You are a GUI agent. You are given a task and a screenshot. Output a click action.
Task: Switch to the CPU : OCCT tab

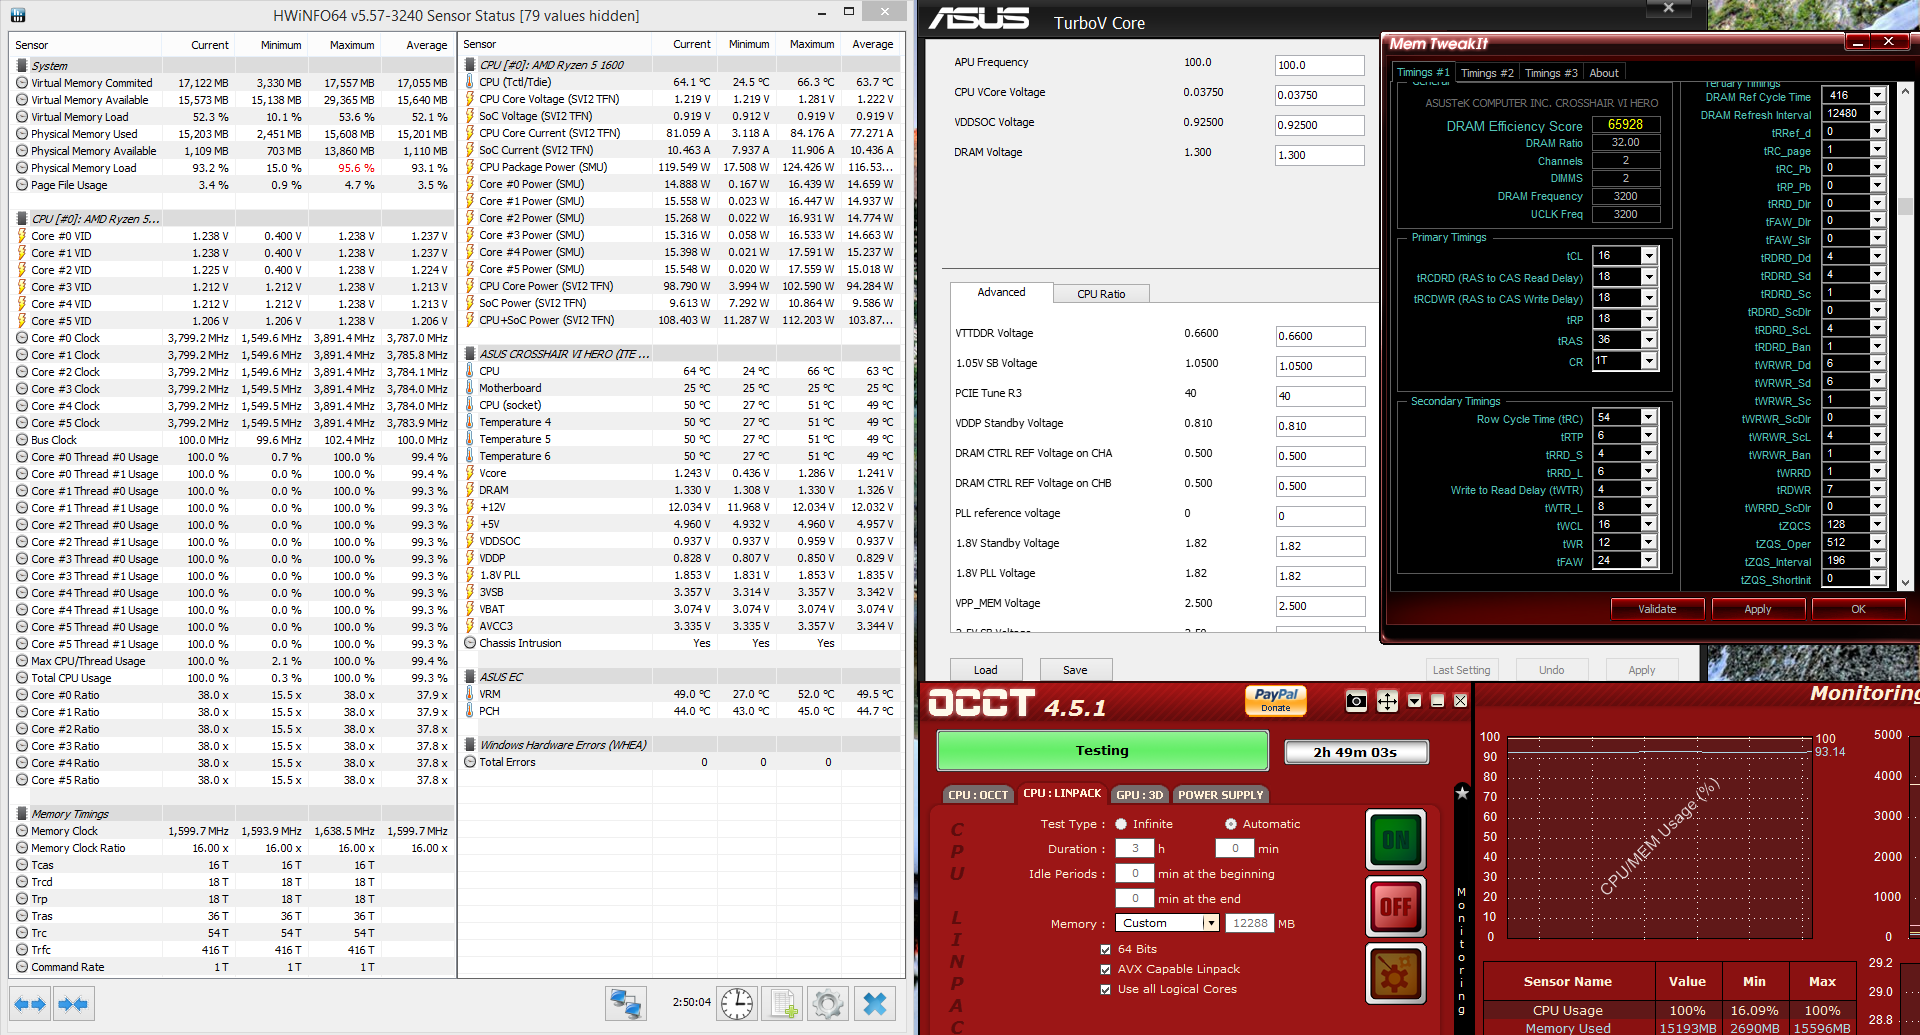click(x=978, y=795)
